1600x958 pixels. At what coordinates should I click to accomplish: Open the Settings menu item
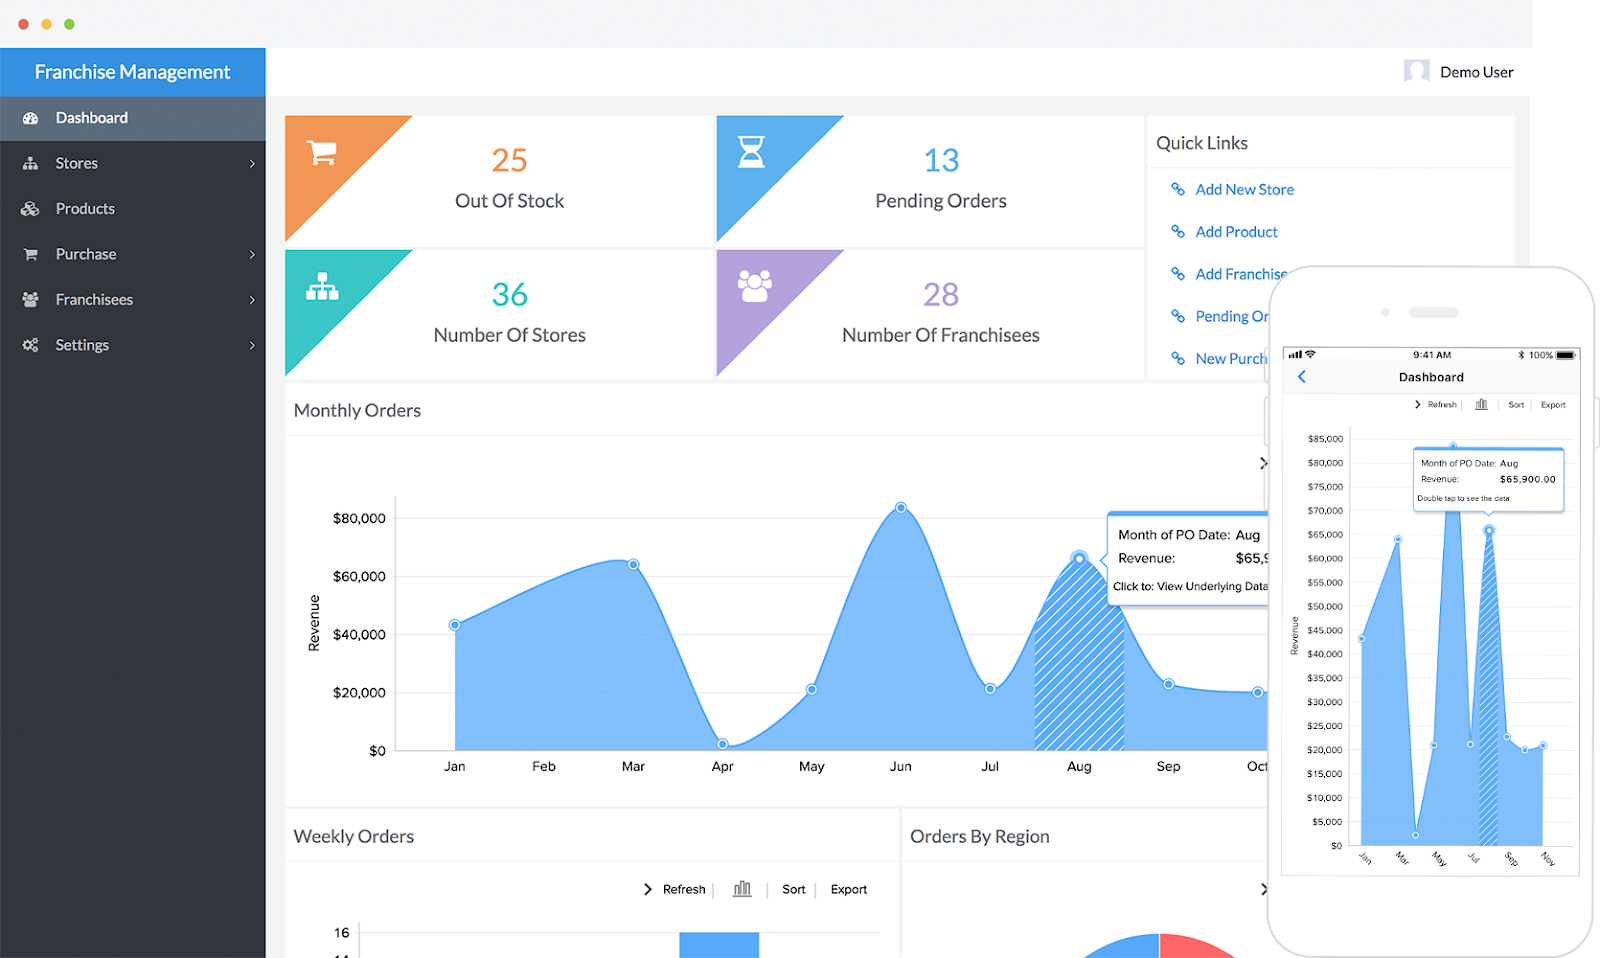pyautogui.click(x=133, y=345)
